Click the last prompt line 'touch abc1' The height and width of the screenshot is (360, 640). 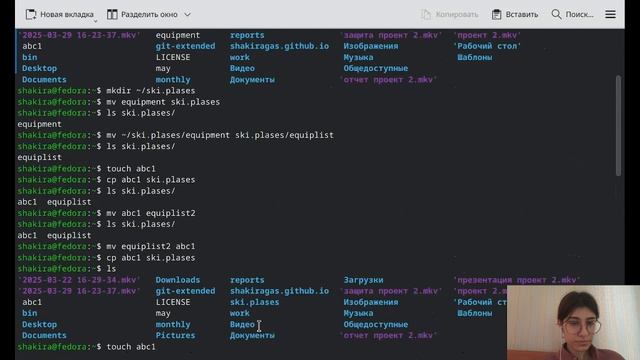coord(131,347)
